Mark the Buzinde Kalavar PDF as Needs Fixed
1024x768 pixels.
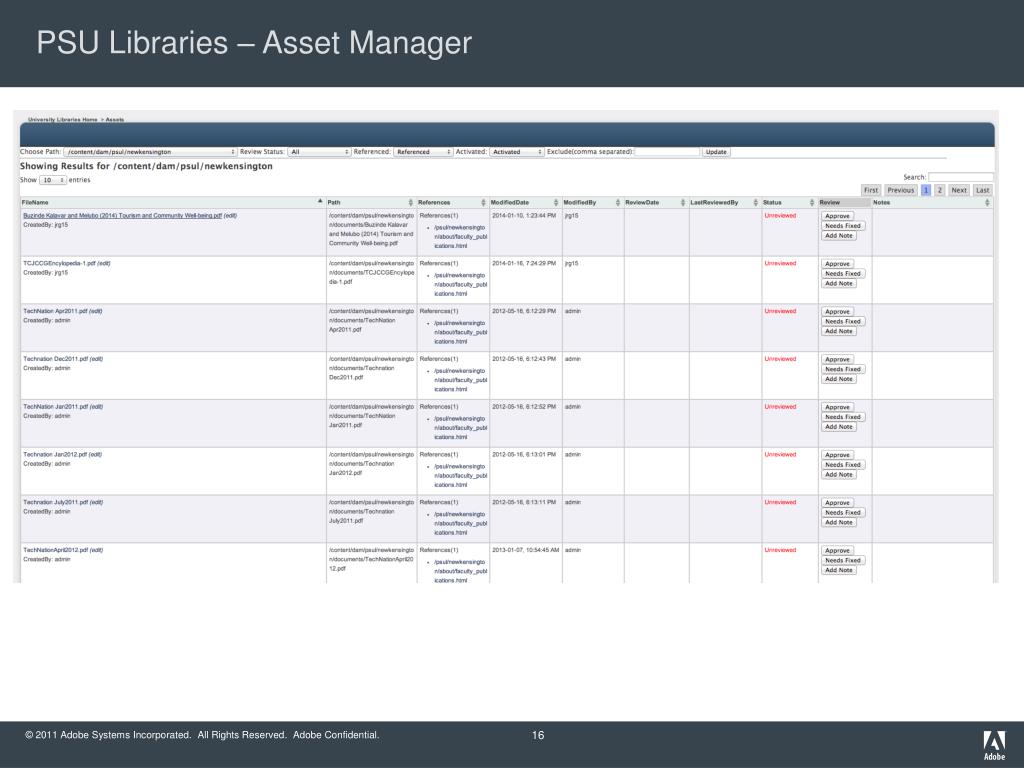click(843, 226)
